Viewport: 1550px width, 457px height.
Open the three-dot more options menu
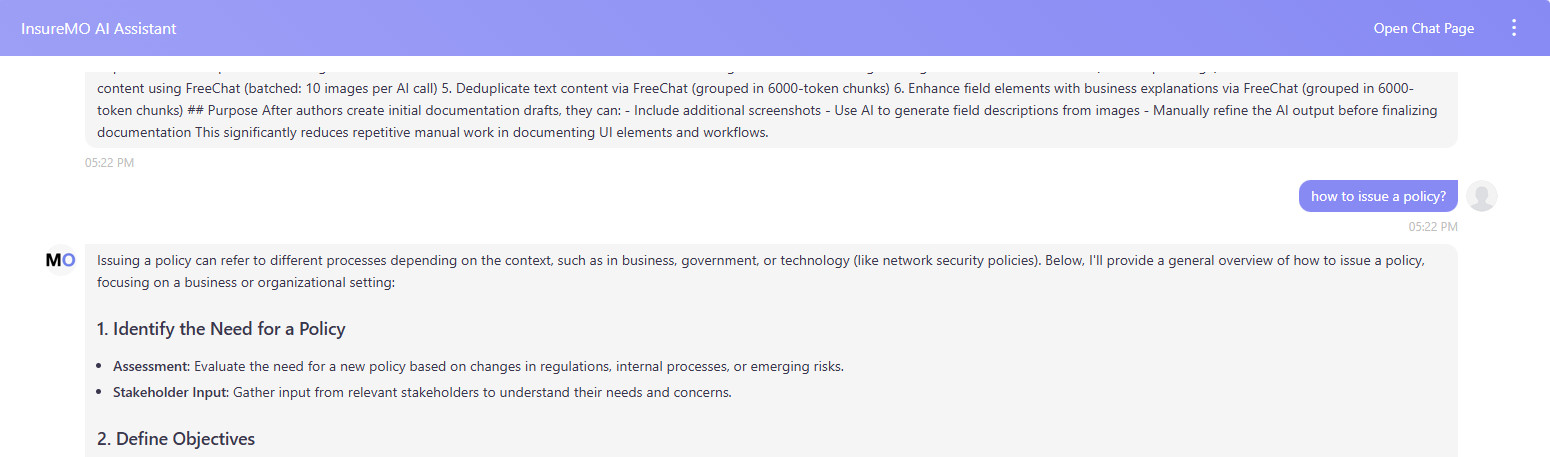click(1514, 28)
